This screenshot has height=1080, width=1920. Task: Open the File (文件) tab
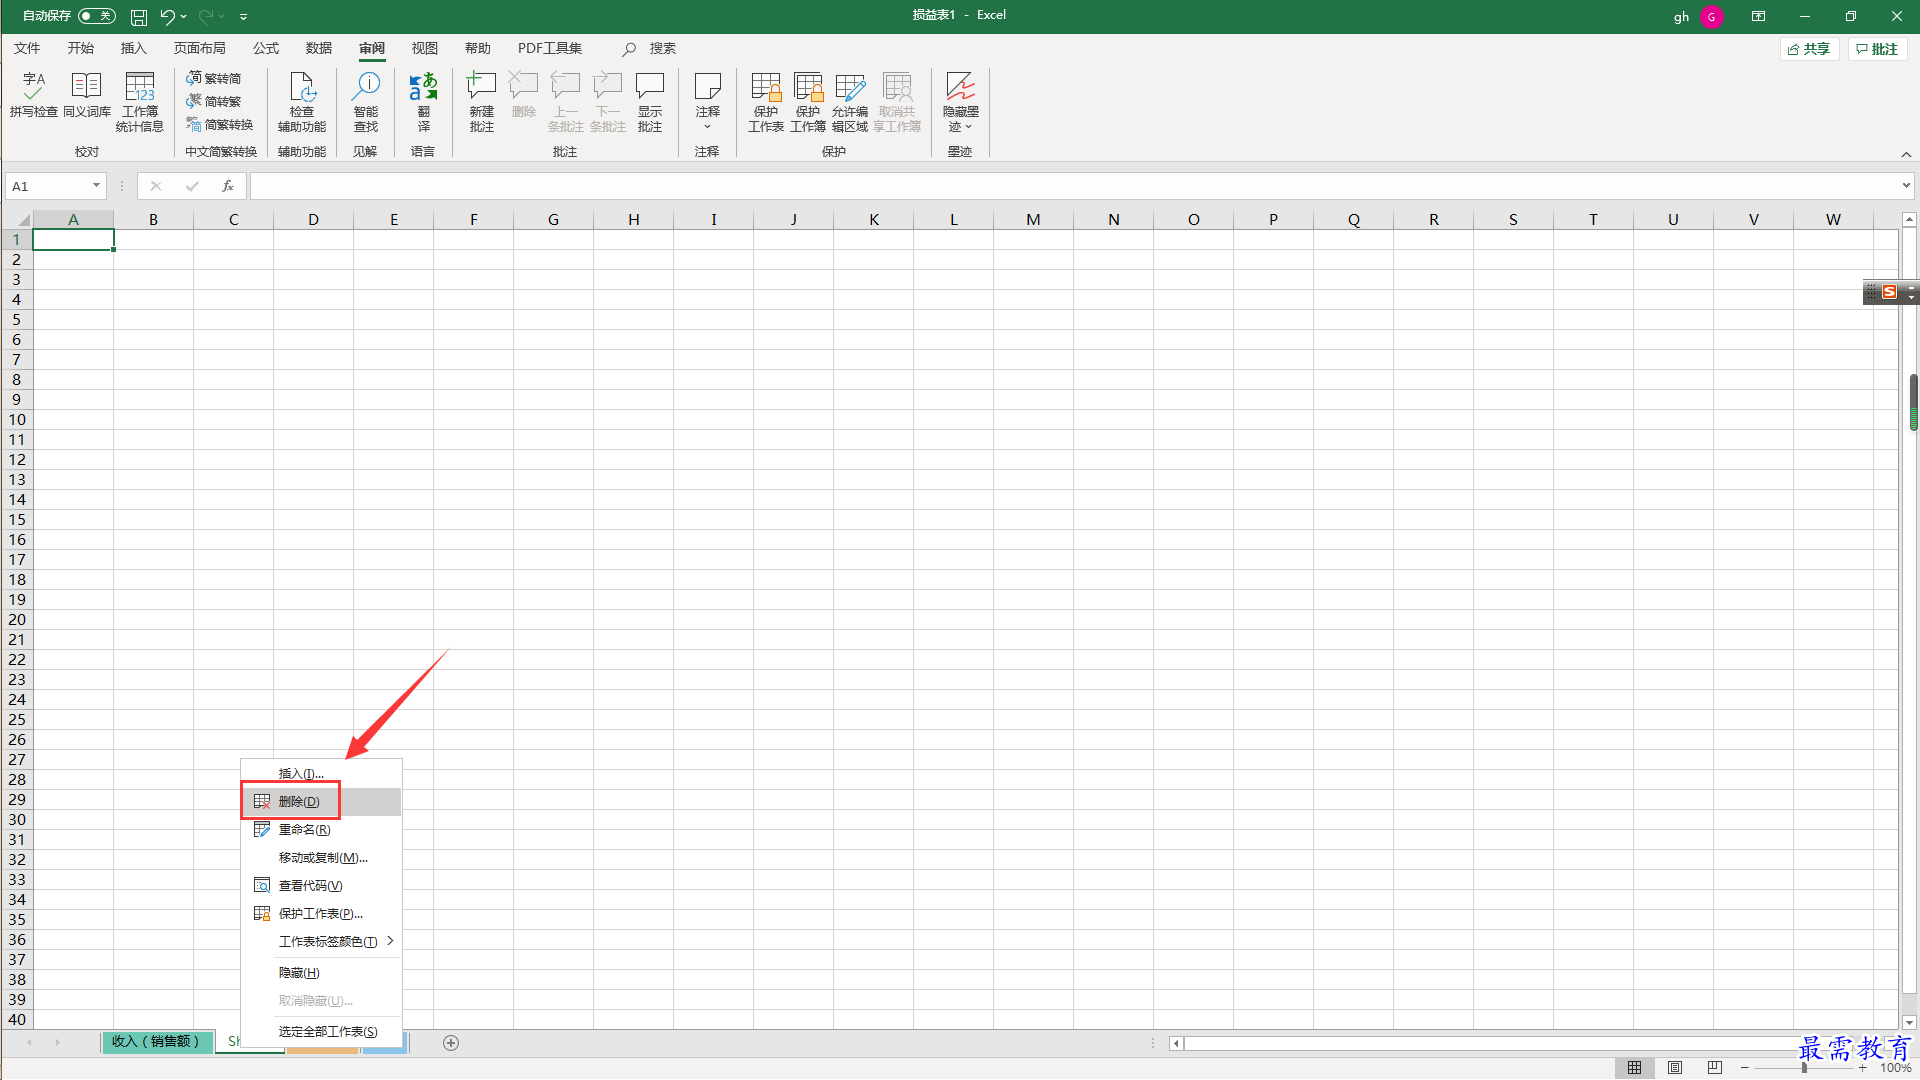(x=27, y=48)
